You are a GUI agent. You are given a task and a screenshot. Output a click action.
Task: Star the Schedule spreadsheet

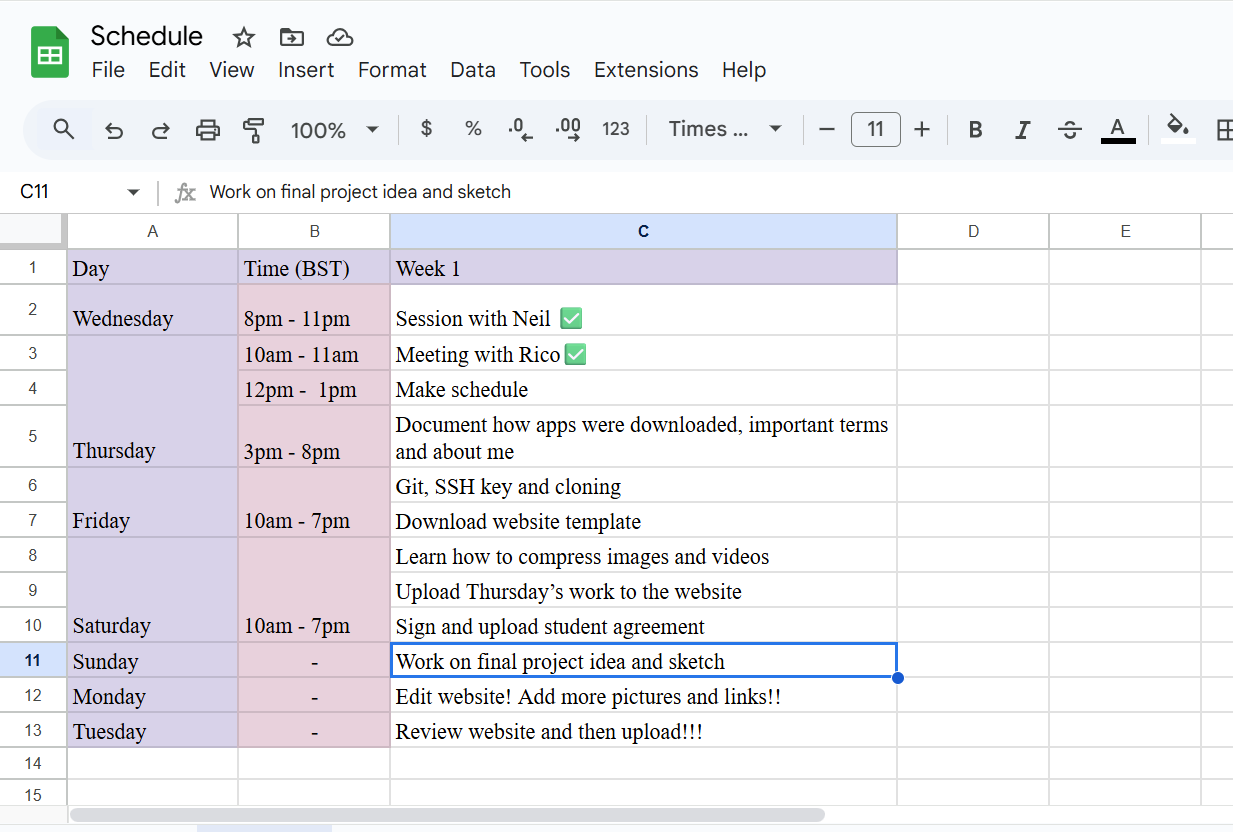(x=243, y=37)
